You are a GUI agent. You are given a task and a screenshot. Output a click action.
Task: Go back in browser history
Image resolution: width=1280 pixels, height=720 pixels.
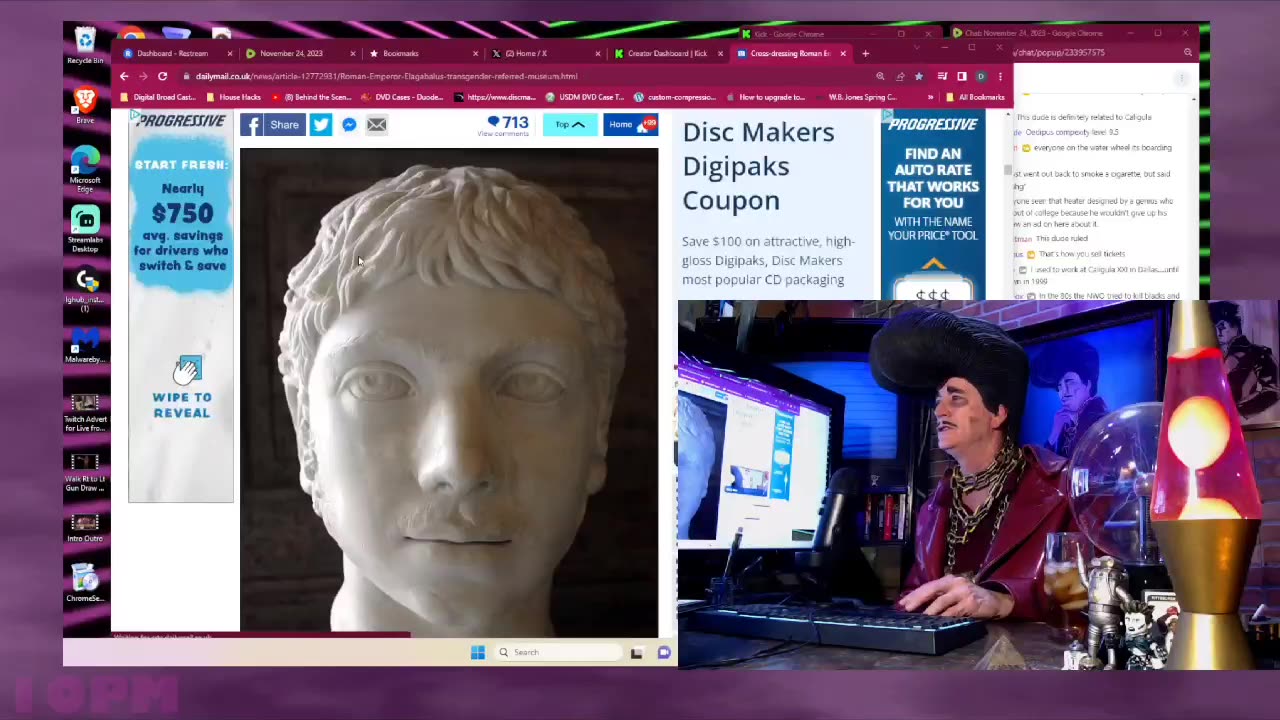[x=124, y=76]
